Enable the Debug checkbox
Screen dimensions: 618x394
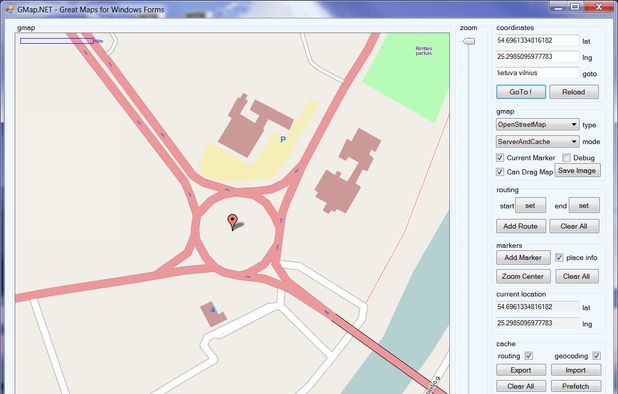pos(566,158)
